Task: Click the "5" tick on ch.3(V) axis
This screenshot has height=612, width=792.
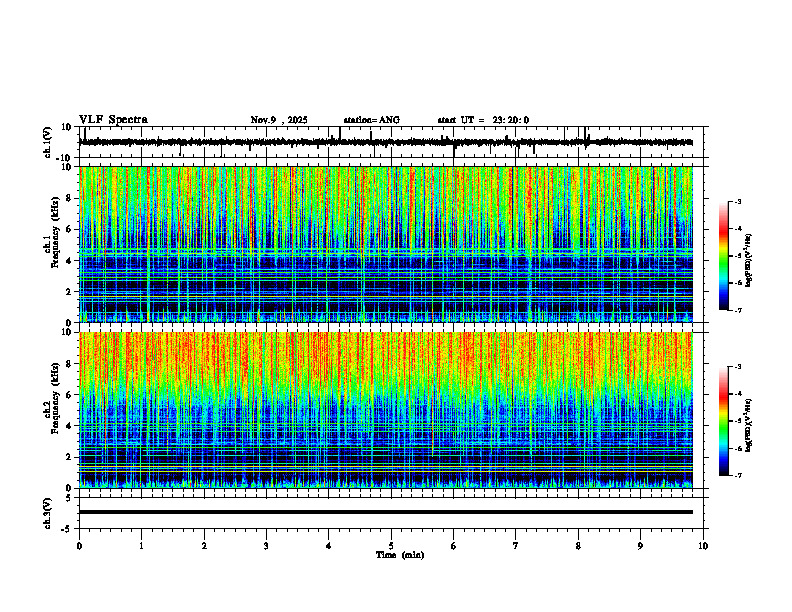Action: [x=69, y=498]
